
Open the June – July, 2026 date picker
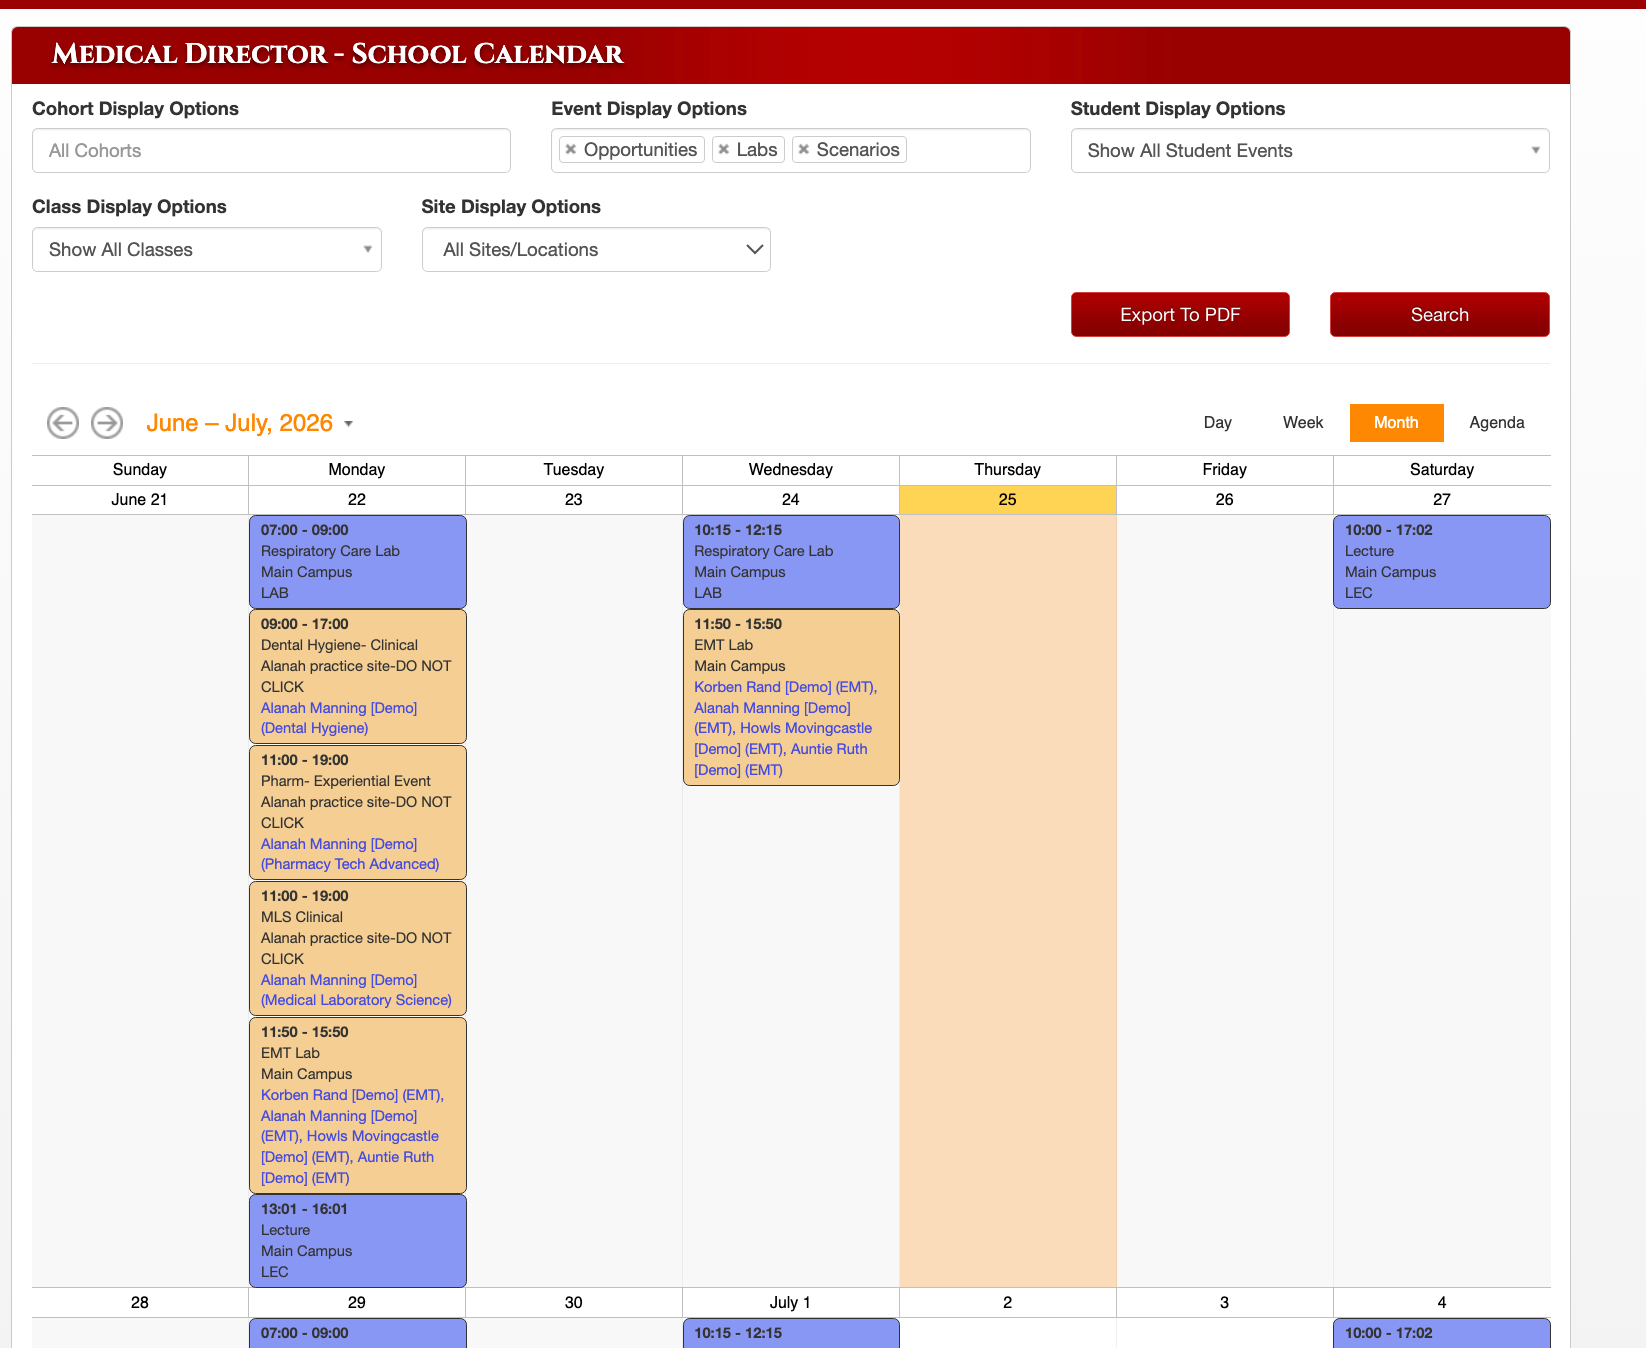(x=250, y=423)
